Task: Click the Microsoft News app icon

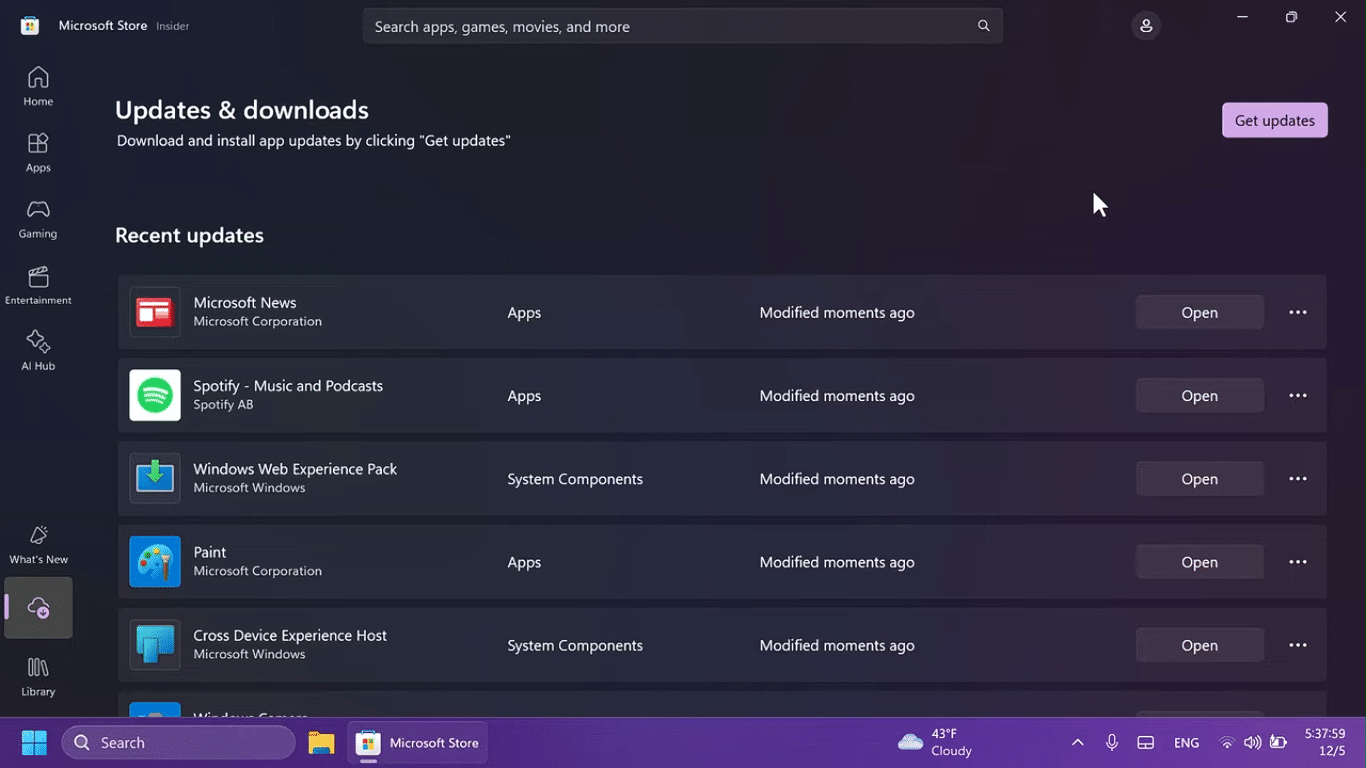Action: coord(155,312)
